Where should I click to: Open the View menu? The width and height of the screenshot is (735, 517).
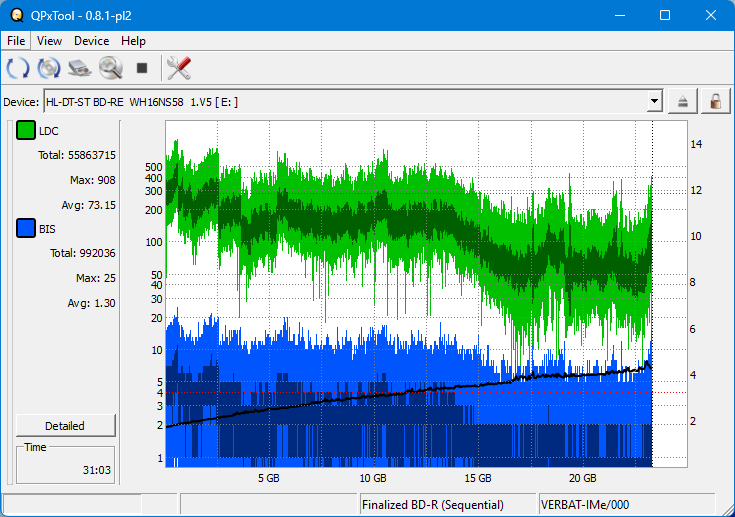pyautogui.click(x=49, y=41)
